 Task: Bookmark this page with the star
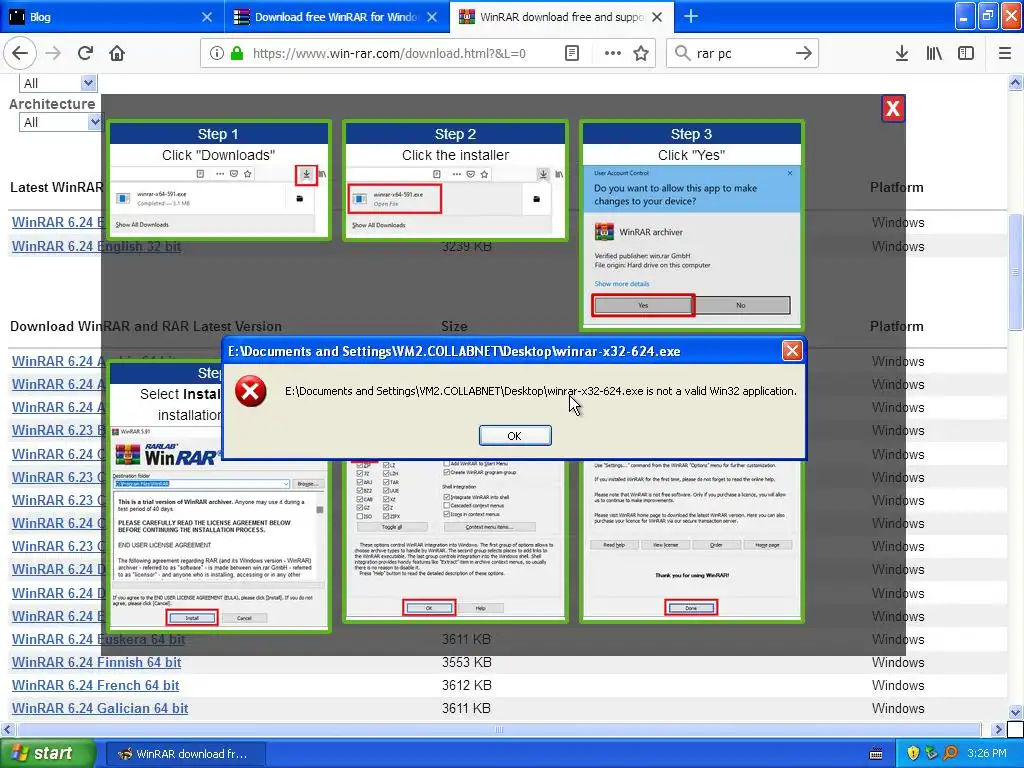pos(641,53)
